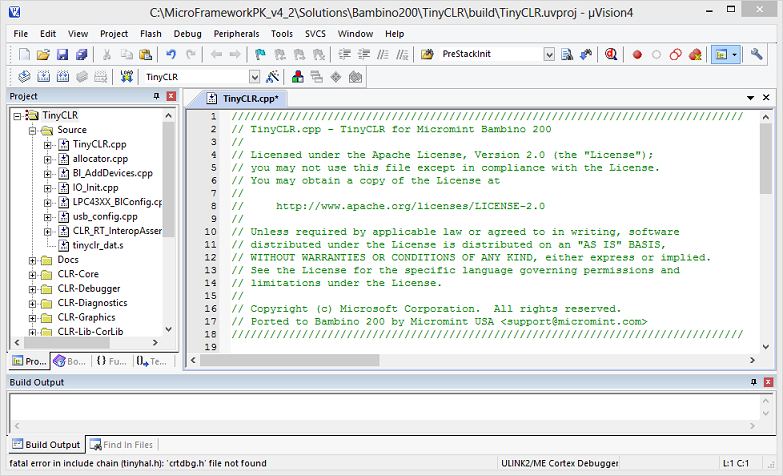The height and width of the screenshot is (476, 783).
Task: Select IO_Init.cpp in the project tree
Action: click(95, 188)
